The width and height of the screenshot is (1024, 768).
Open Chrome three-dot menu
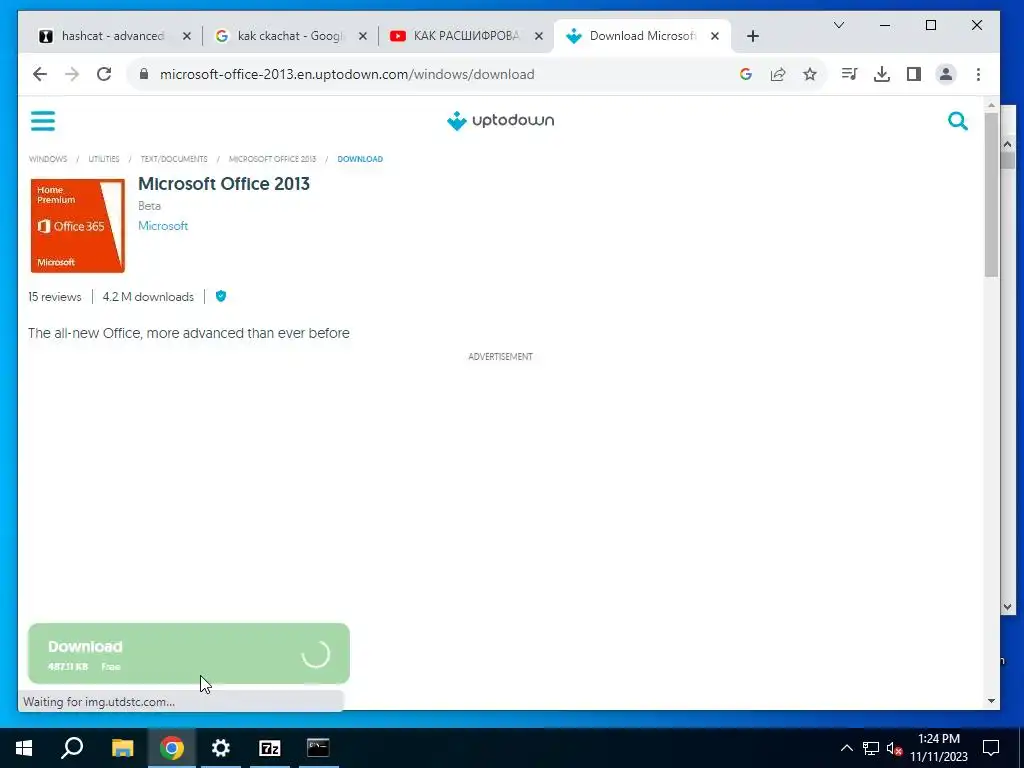tap(978, 74)
